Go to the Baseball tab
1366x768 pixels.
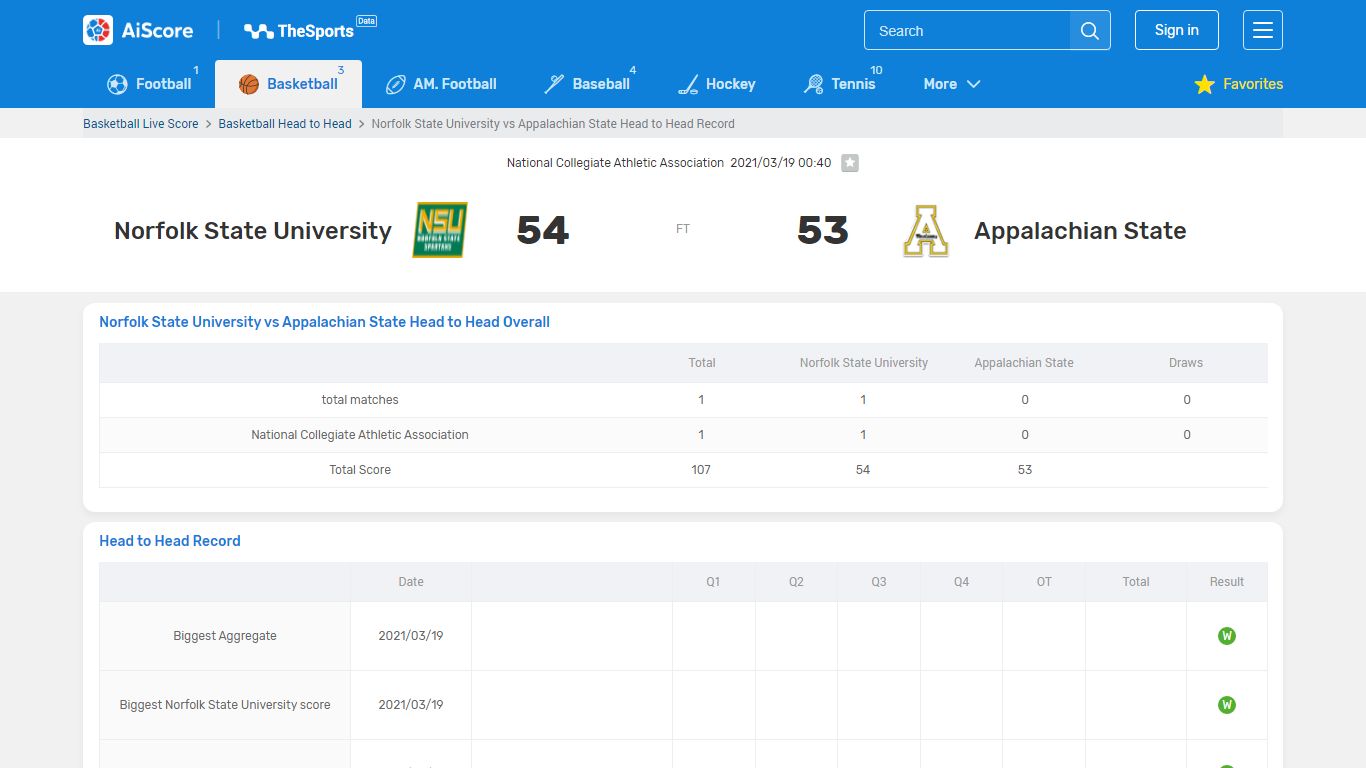[587, 84]
